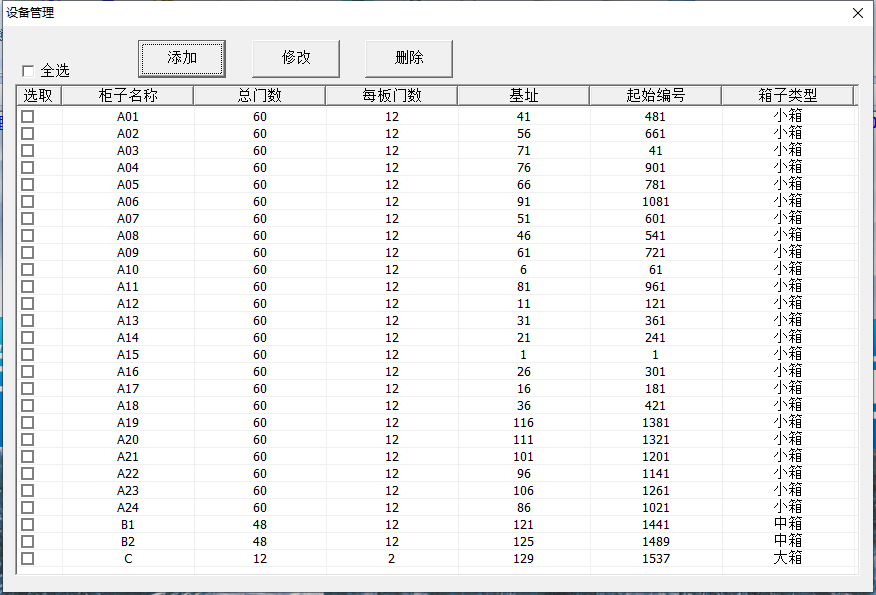Check the box for cabinet A01
This screenshot has width=876, height=595.
[27, 117]
